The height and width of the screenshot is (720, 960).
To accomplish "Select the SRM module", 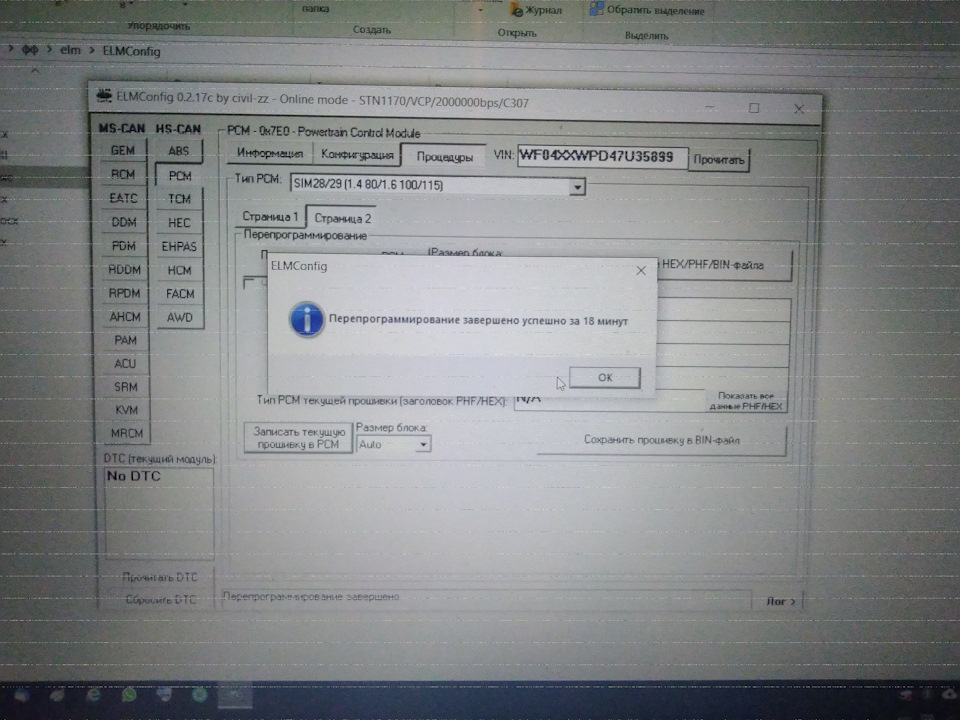I will click(126, 387).
